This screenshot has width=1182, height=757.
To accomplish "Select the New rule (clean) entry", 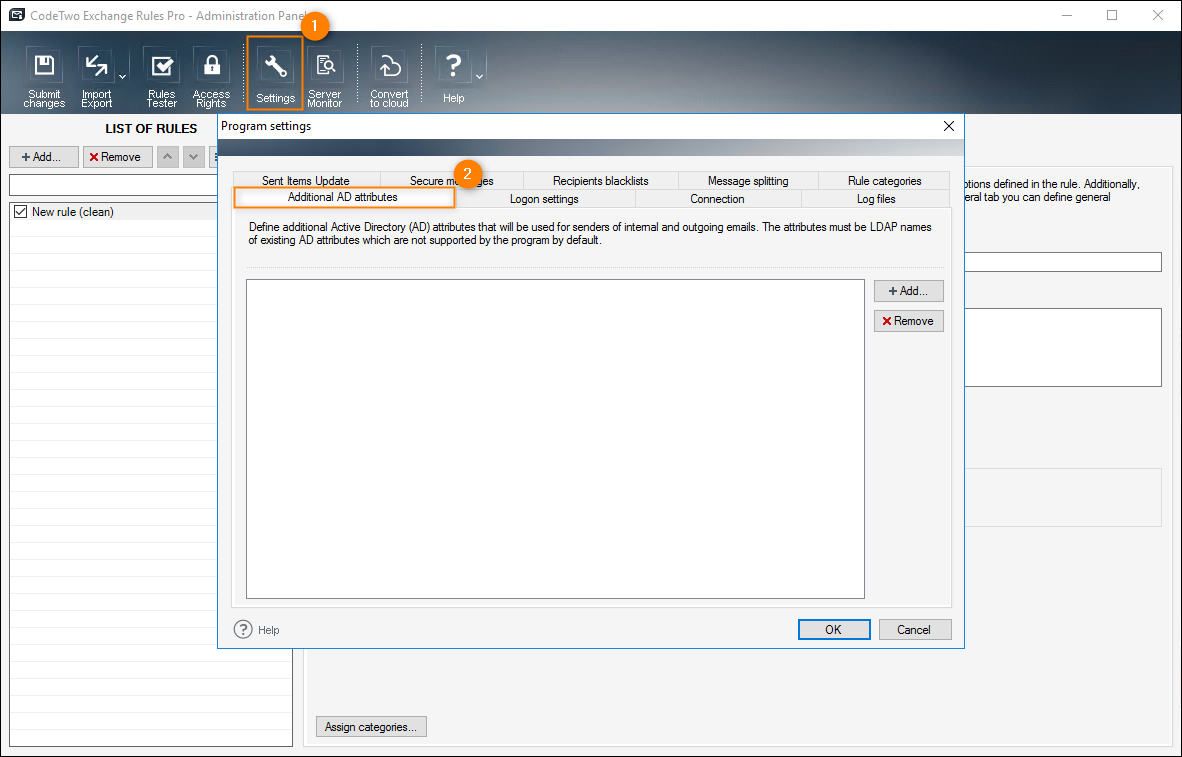I will 115,212.
